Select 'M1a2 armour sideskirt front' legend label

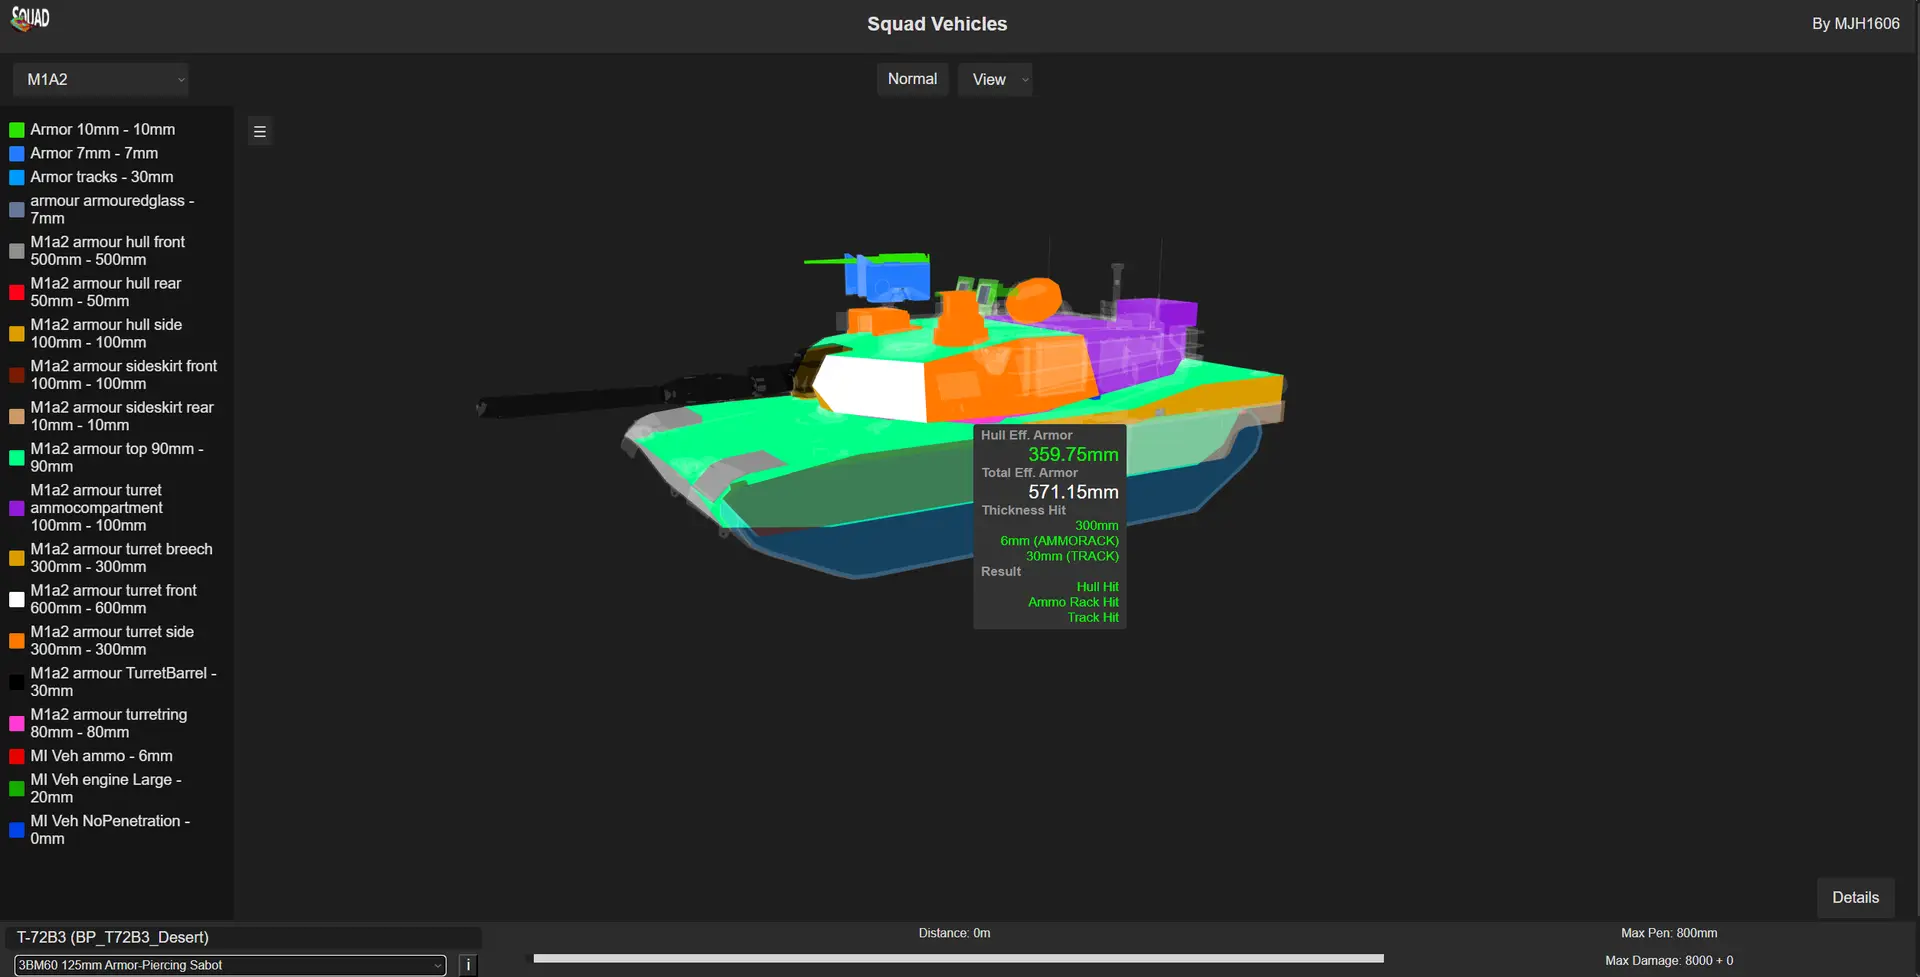pos(123,375)
